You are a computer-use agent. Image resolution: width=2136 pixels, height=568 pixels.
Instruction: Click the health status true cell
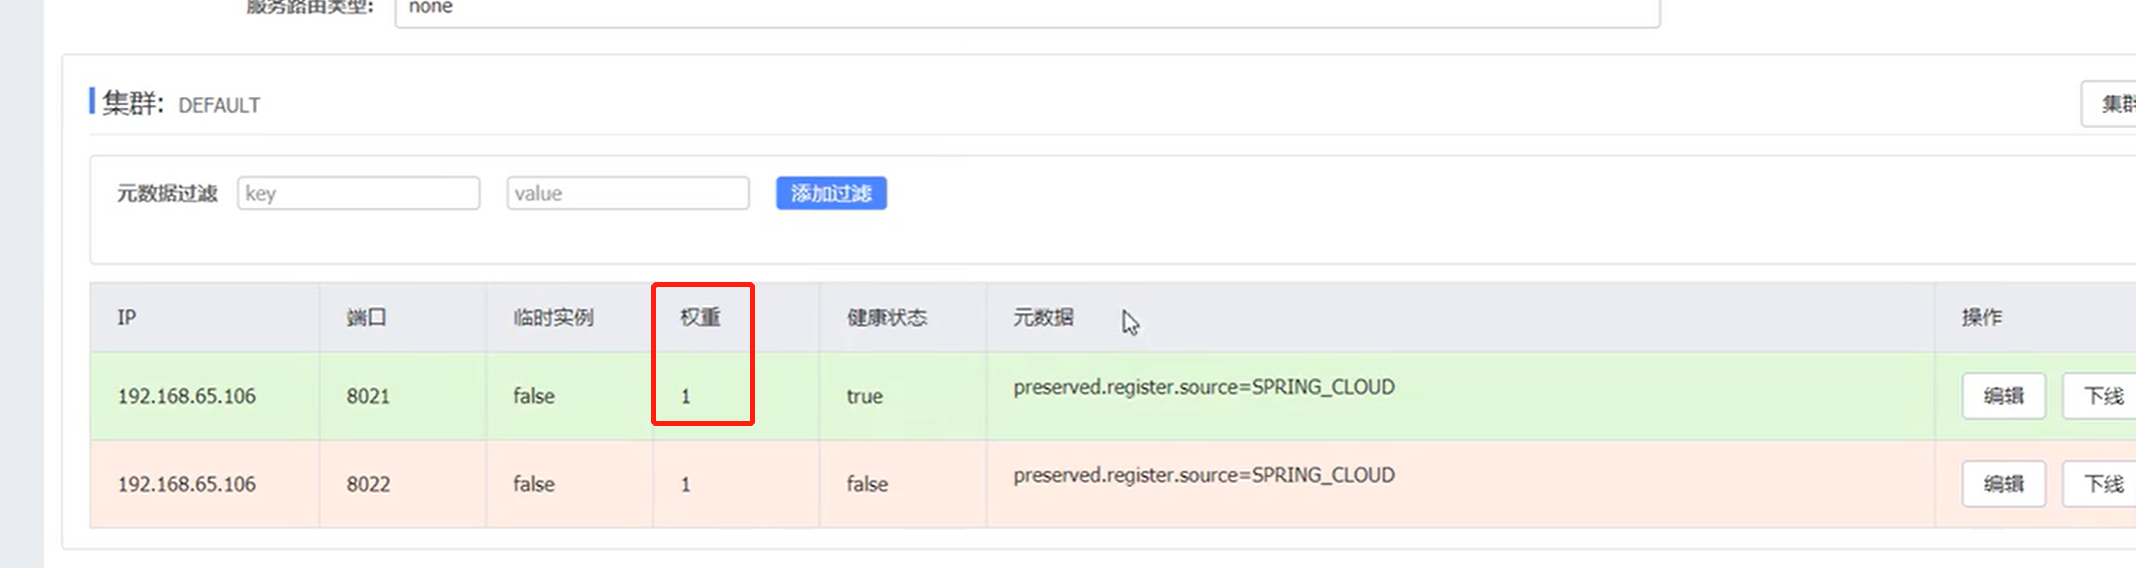(864, 396)
